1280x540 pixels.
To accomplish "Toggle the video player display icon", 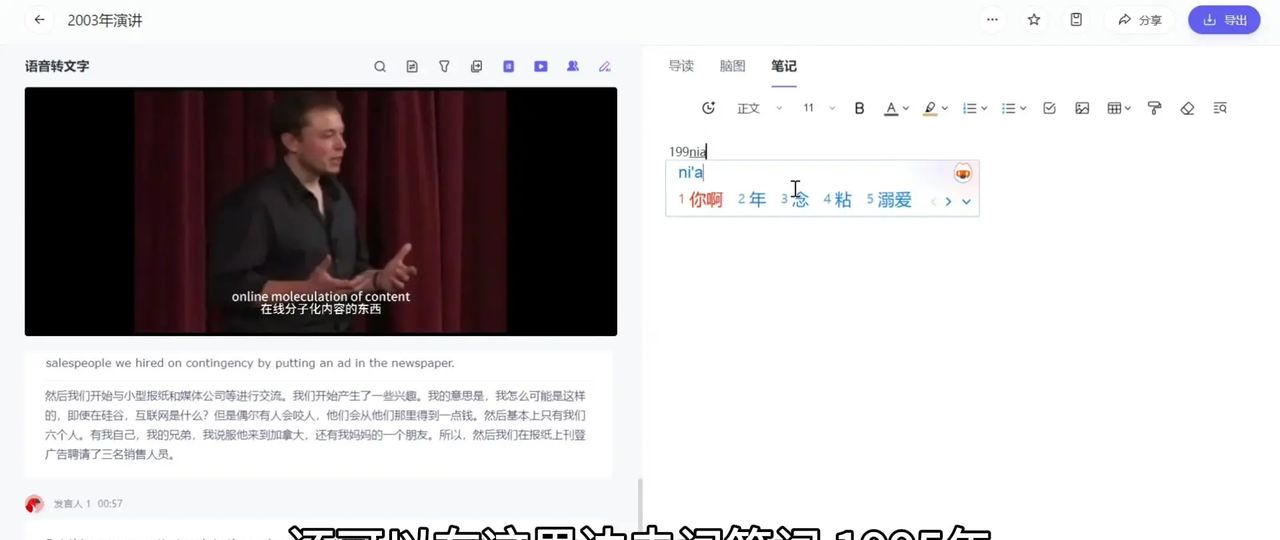I will [540, 67].
